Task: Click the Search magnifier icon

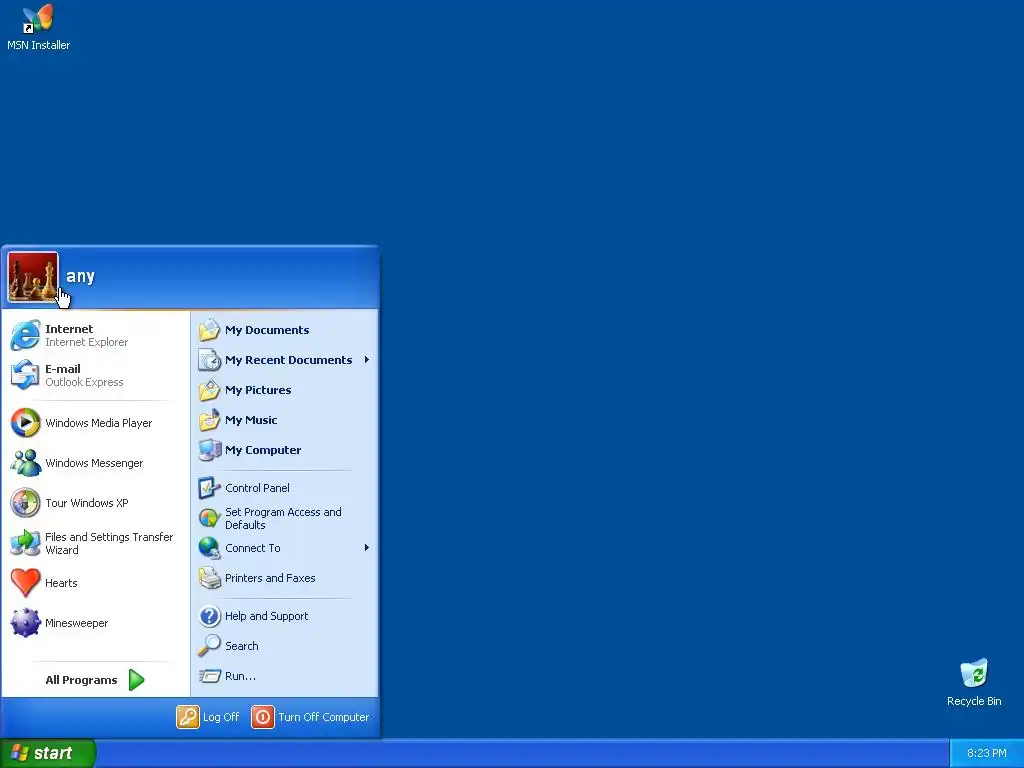Action: [x=210, y=646]
